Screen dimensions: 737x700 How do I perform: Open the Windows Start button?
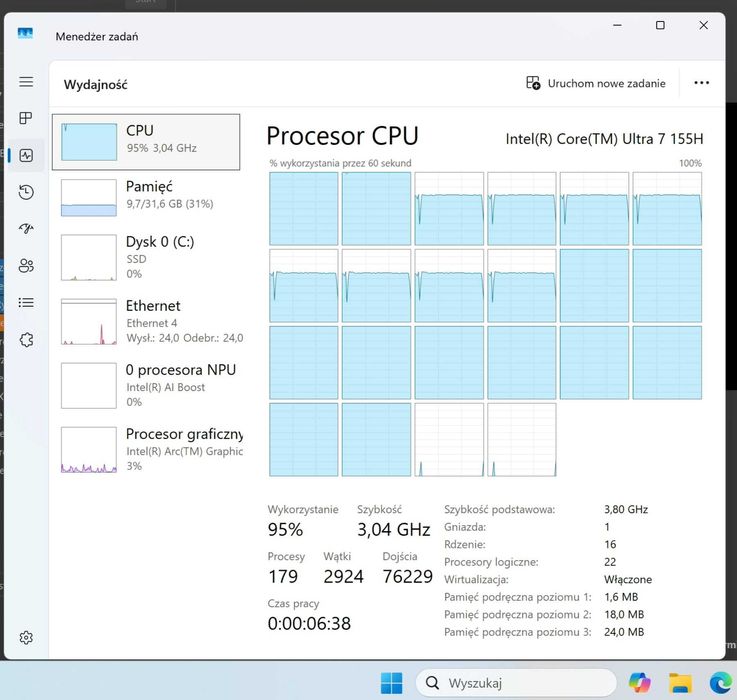[x=392, y=683]
